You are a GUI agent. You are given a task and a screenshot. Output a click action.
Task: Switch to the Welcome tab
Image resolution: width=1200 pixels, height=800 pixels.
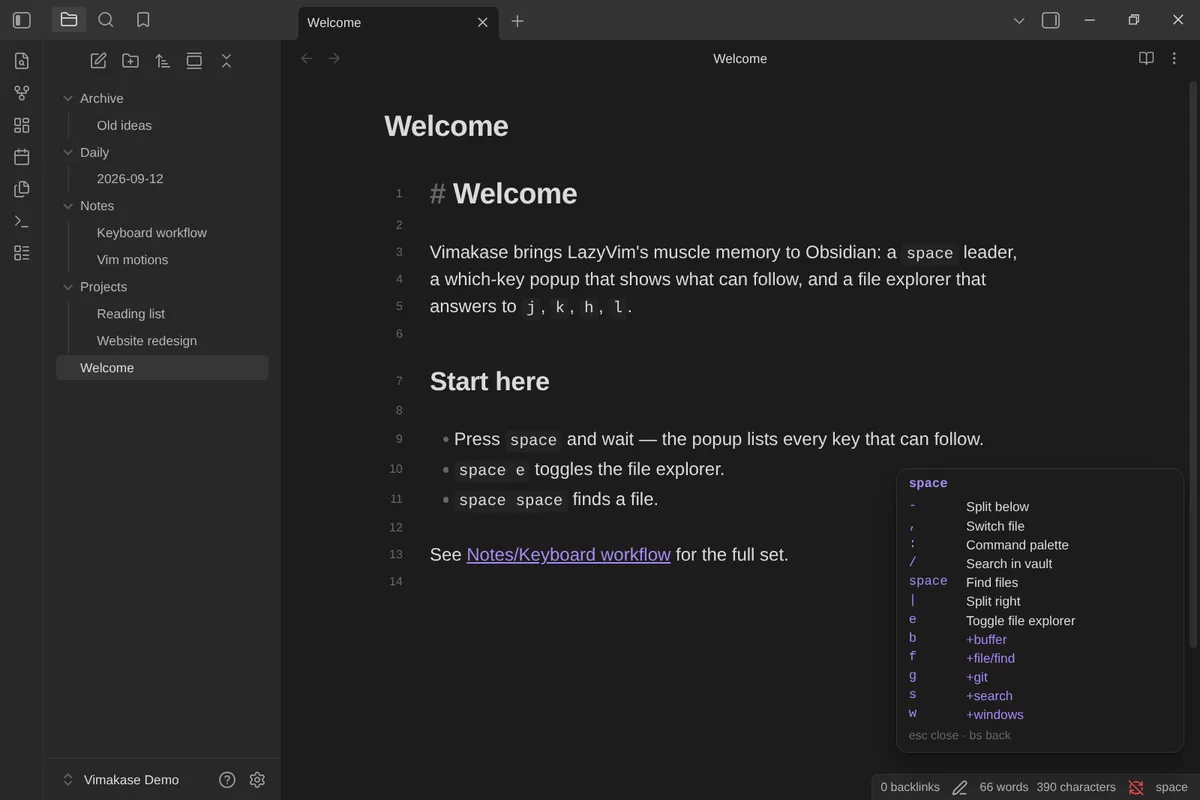tap(398, 22)
